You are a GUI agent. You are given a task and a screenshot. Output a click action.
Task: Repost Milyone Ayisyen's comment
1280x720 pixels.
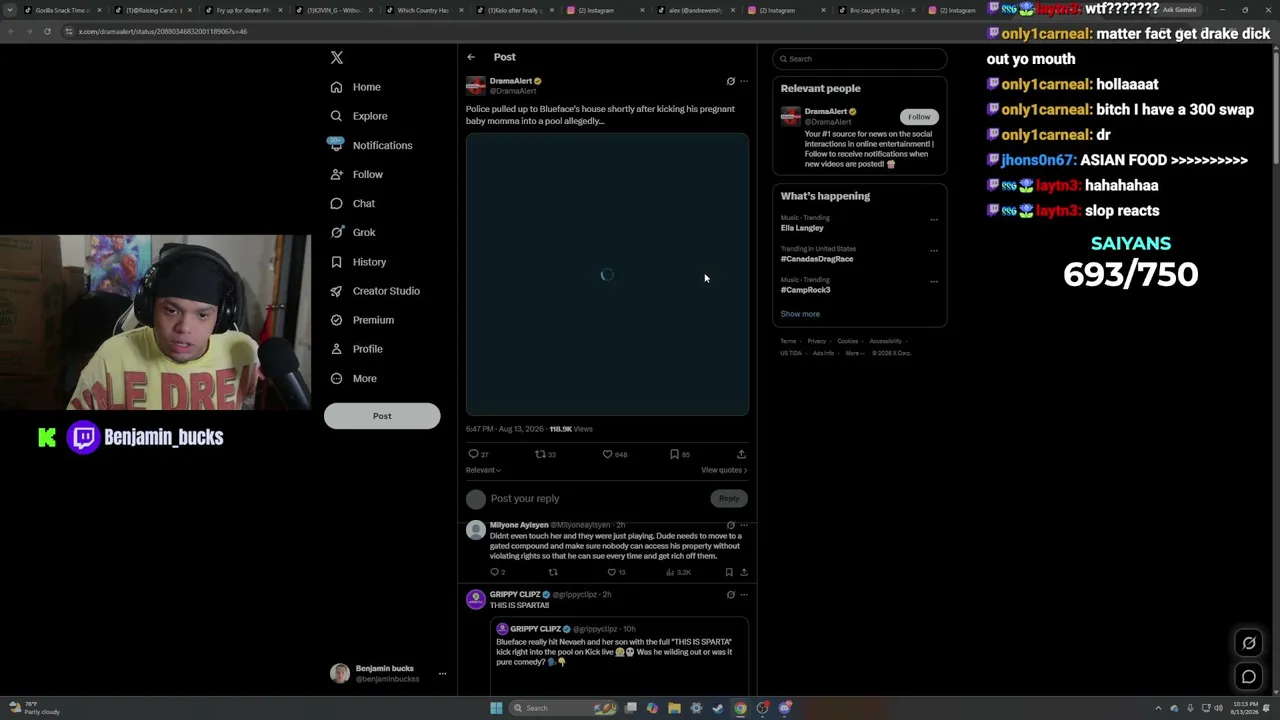click(553, 572)
